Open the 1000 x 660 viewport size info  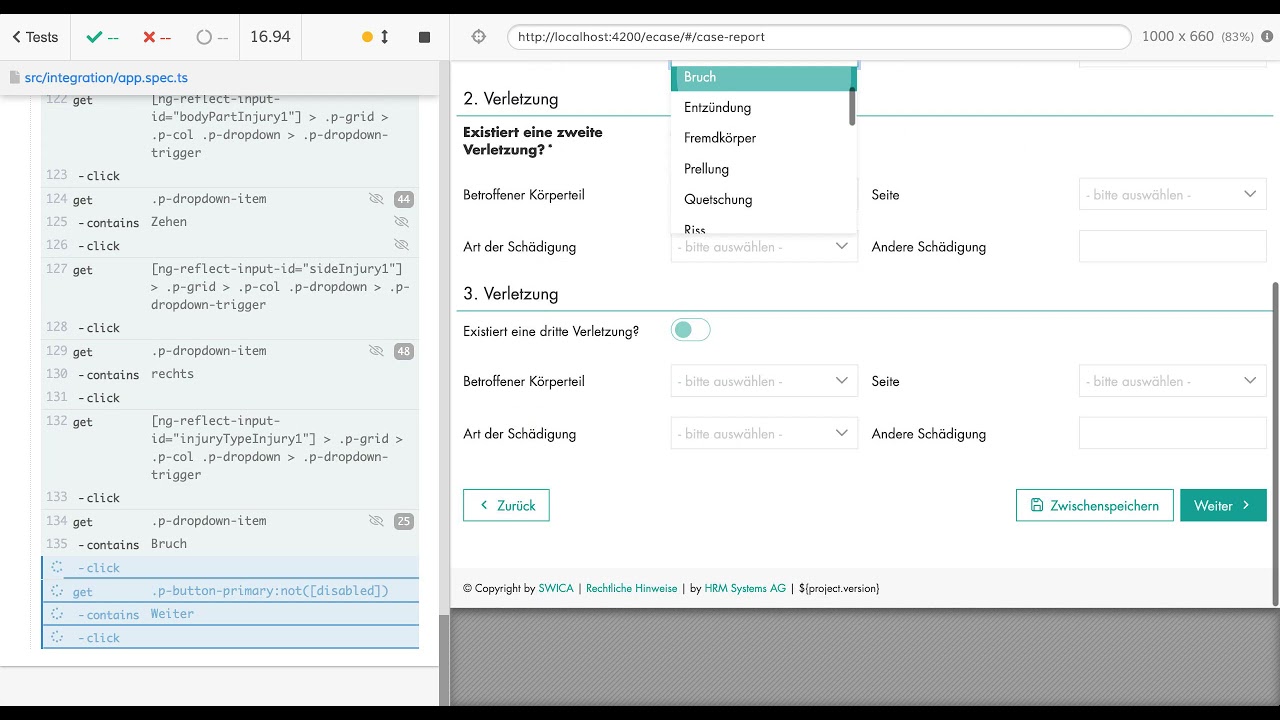(1197, 37)
